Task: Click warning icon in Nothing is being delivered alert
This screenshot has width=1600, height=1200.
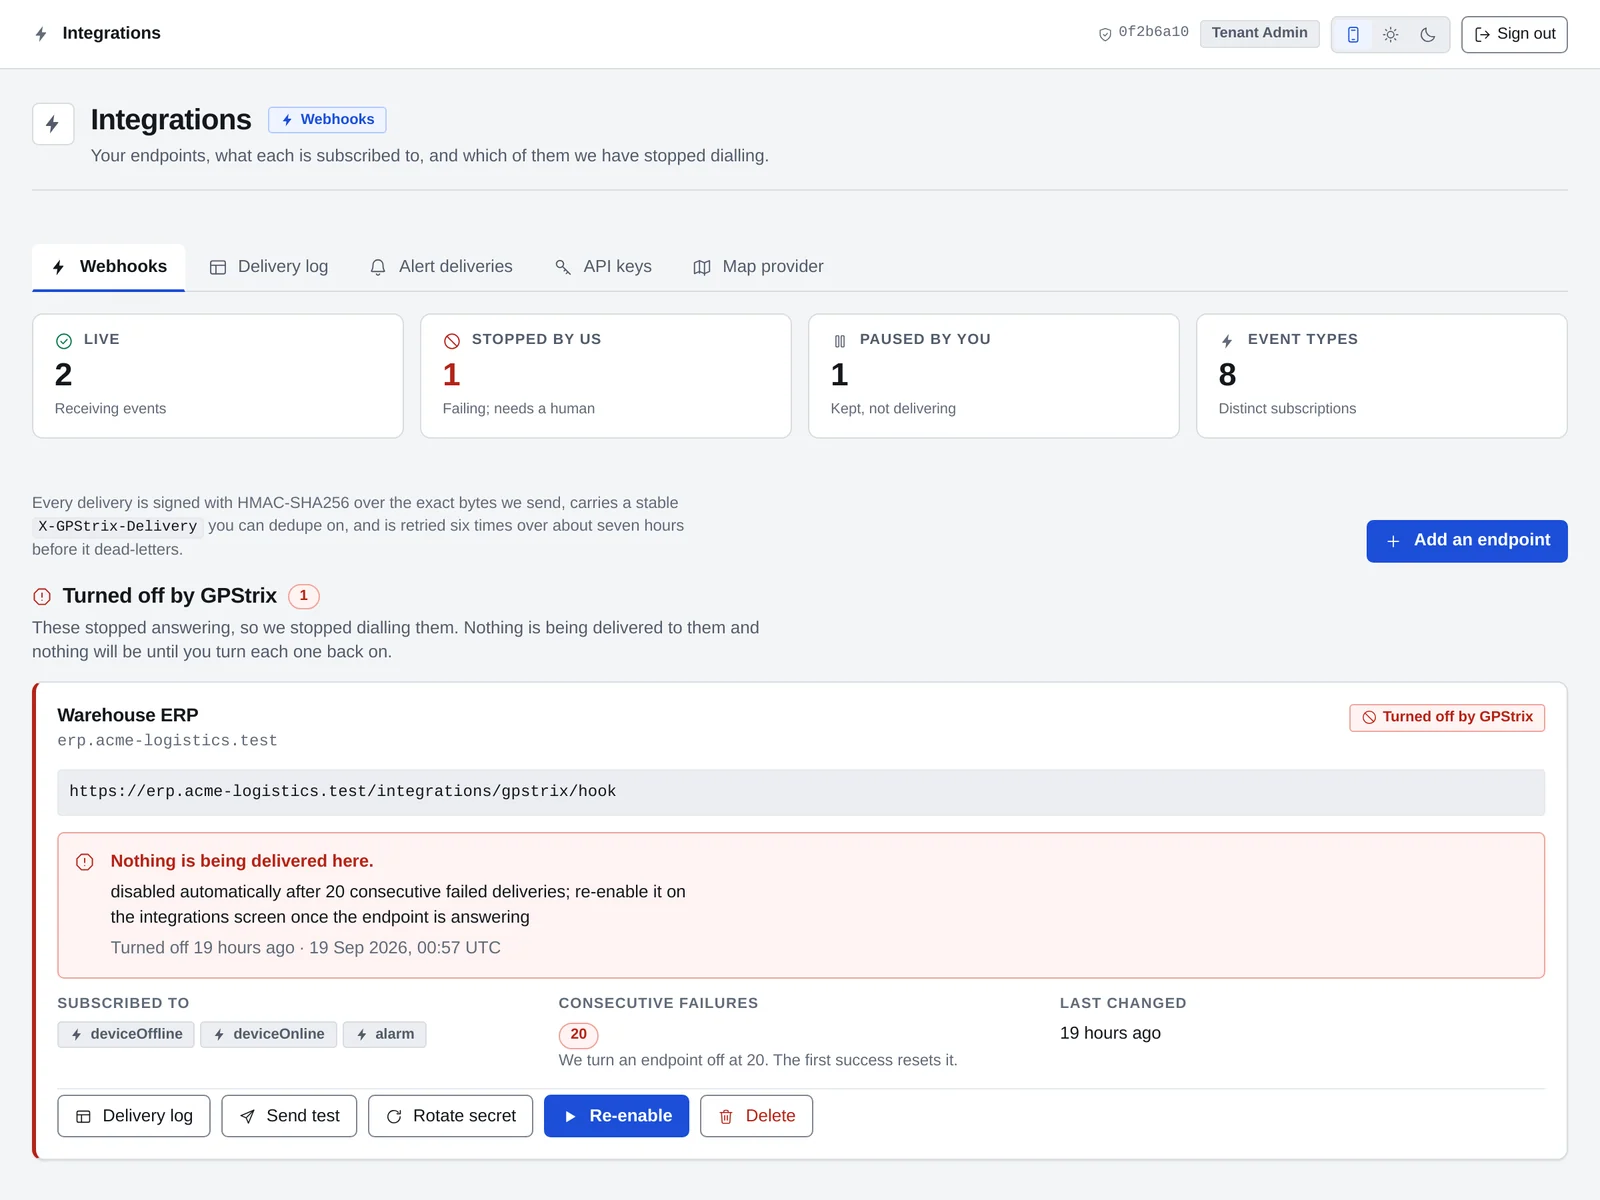Action: (85, 862)
